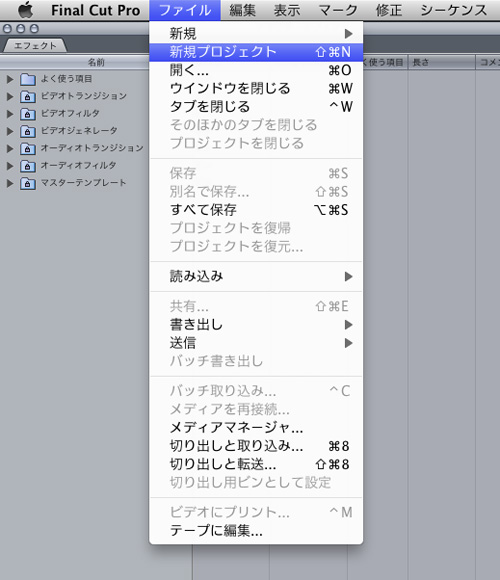500x580 pixels.
Task: Click the よく使う項目 folder icon
Action: (28, 79)
